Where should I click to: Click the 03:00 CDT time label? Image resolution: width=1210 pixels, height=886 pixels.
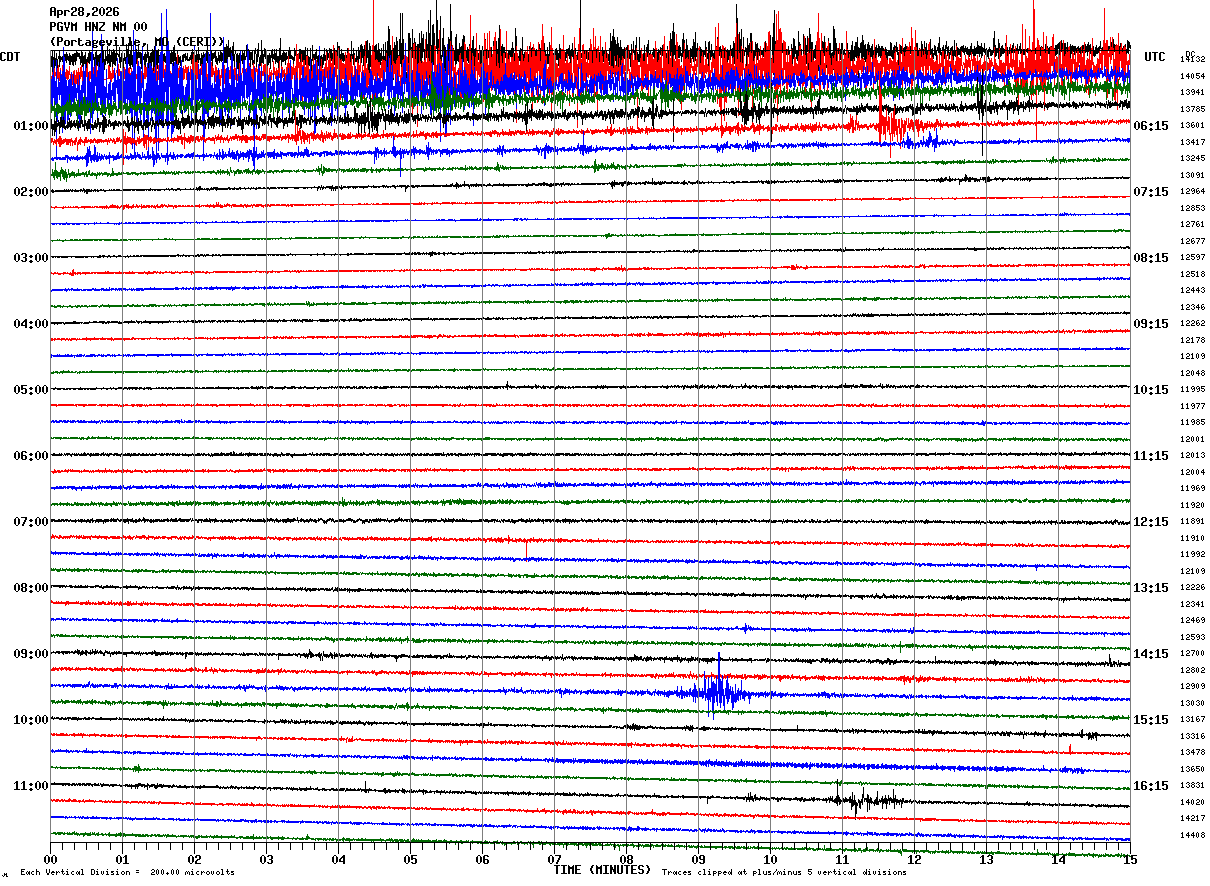(31, 258)
